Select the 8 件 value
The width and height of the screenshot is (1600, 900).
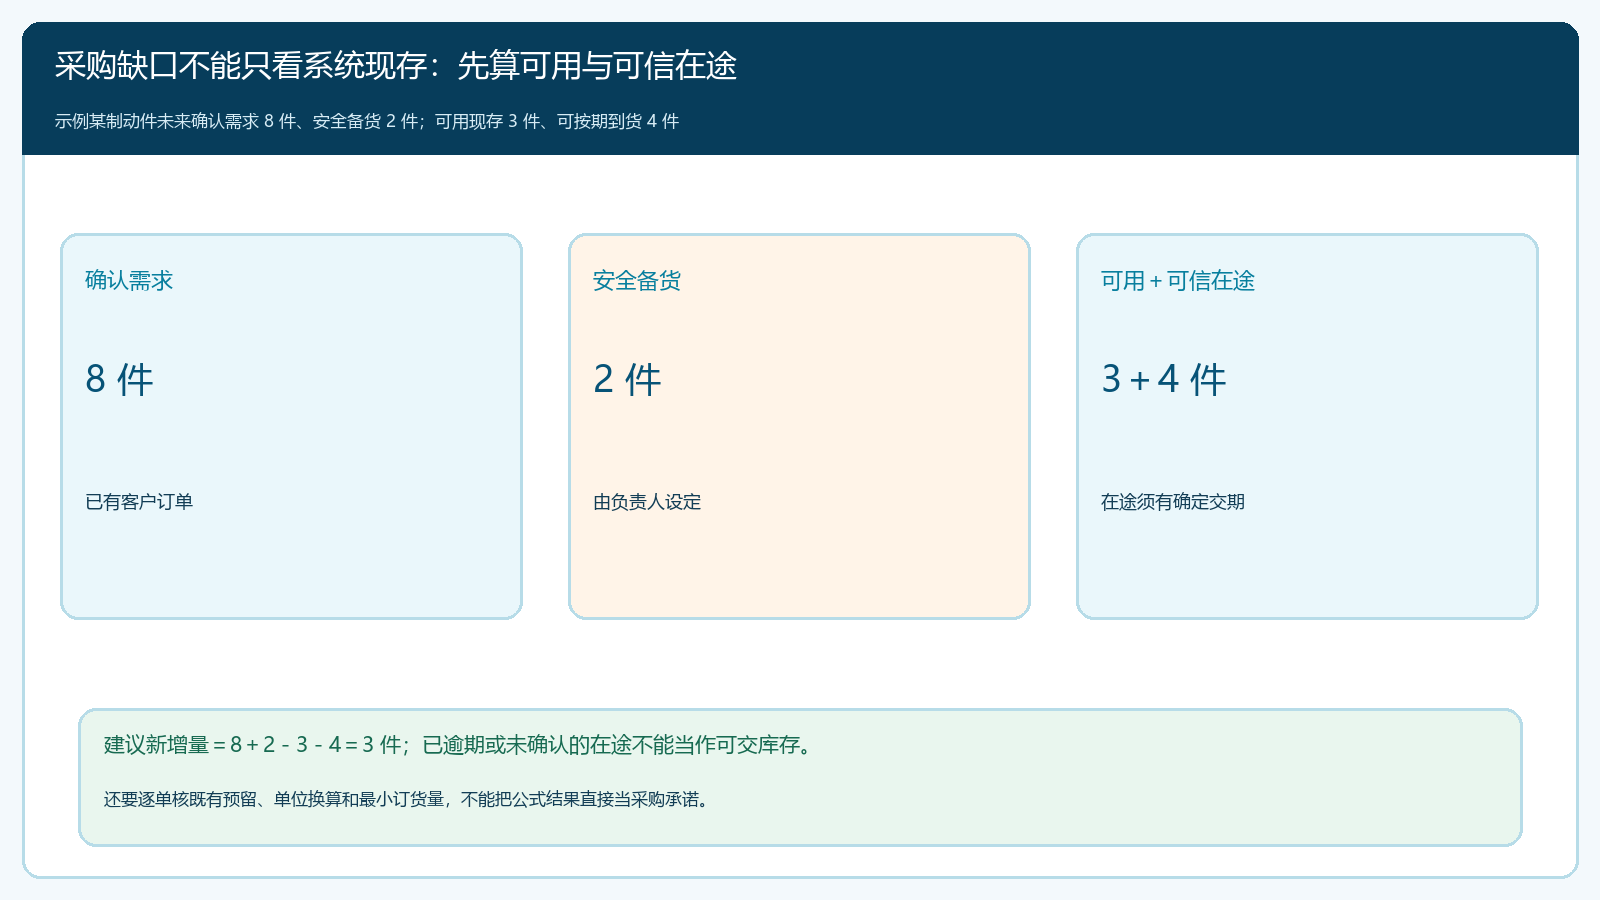[119, 379]
